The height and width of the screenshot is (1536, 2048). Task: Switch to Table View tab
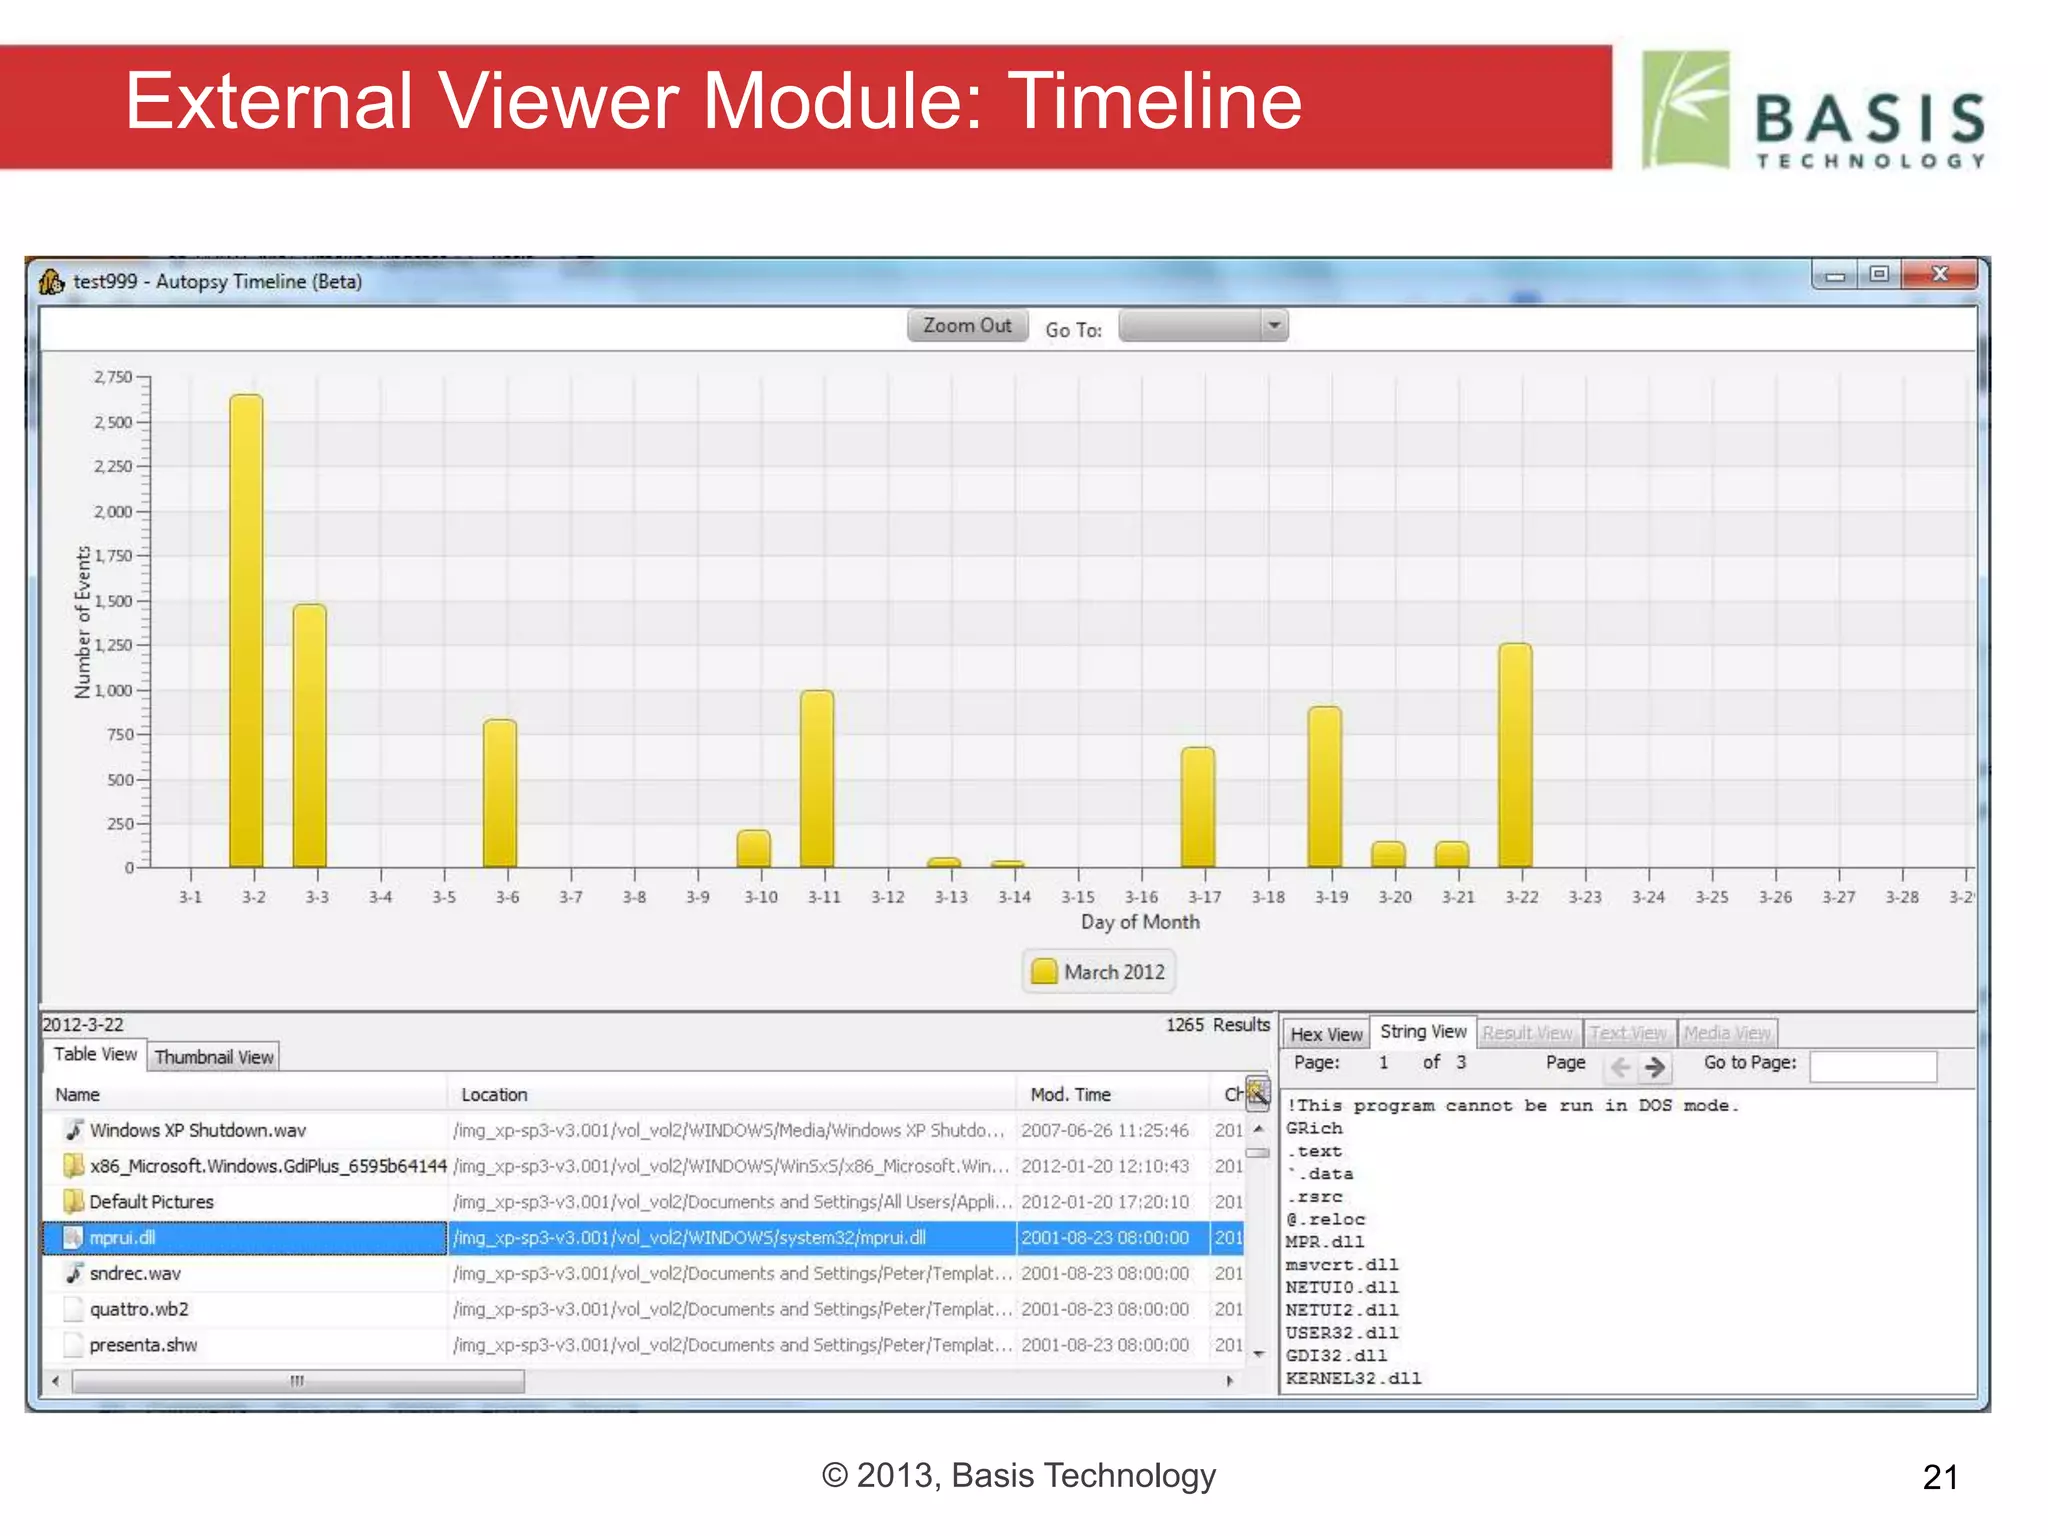pos(95,1055)
